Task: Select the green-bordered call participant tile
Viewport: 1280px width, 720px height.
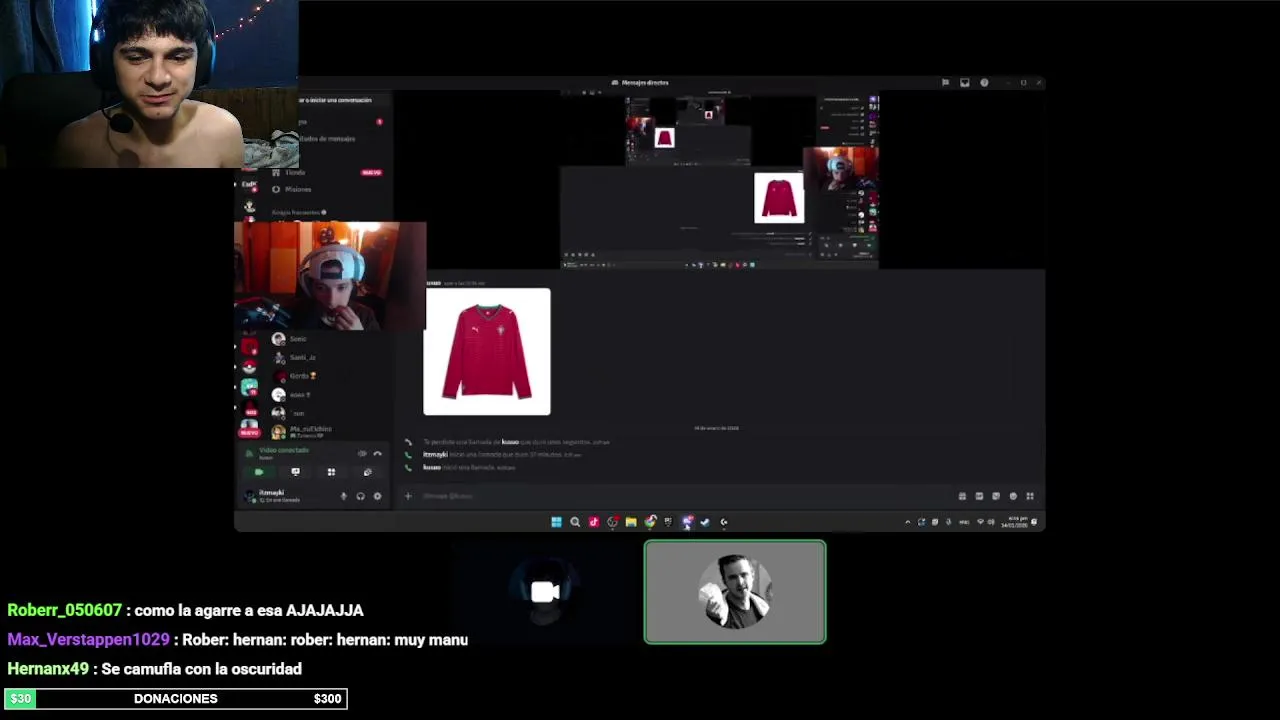Action: click(x=735, y=592)
